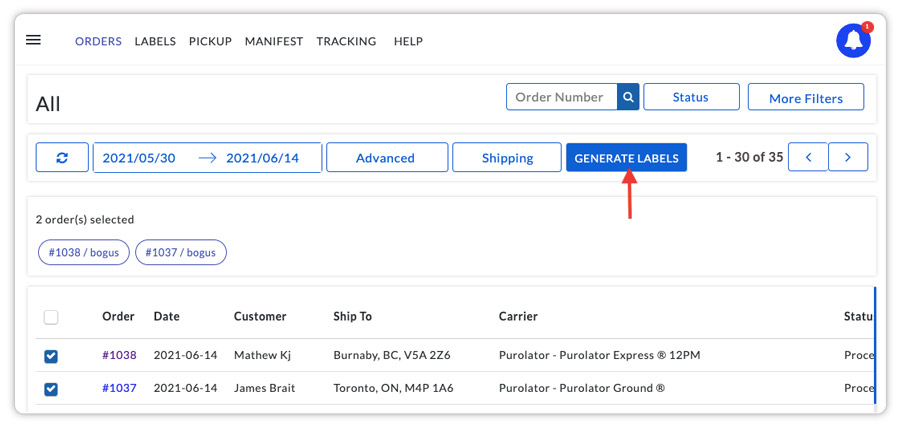The image size is (900, 426).
Task: Edit end date 2021/06/14
Action: tap(262, 158)
